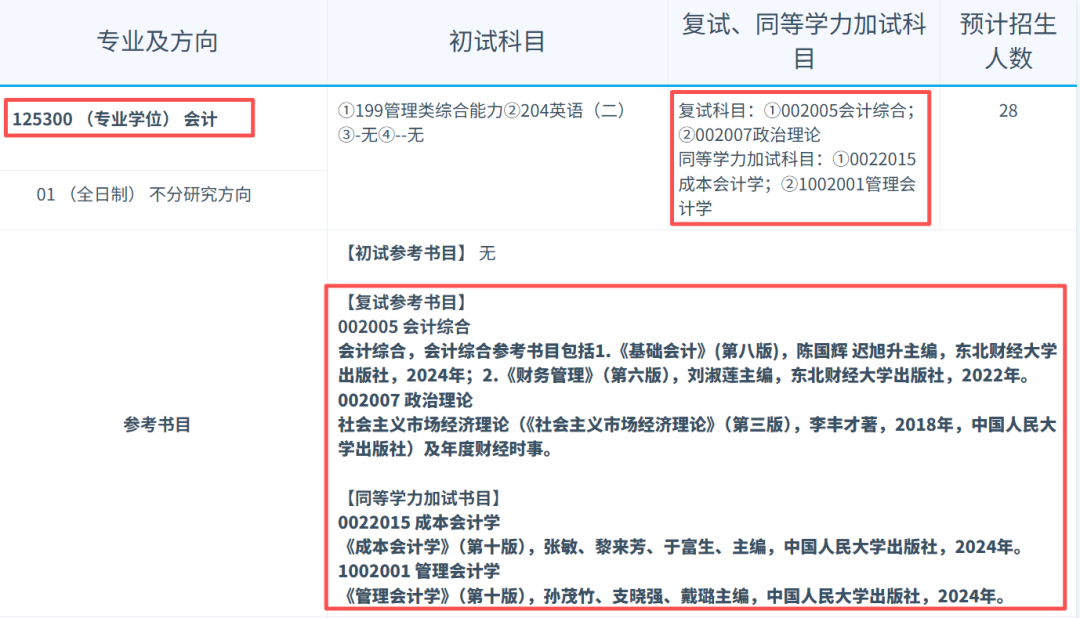
Task: Select the 125300（专业学位）会计 program entry
Action: tap(116, 118)
